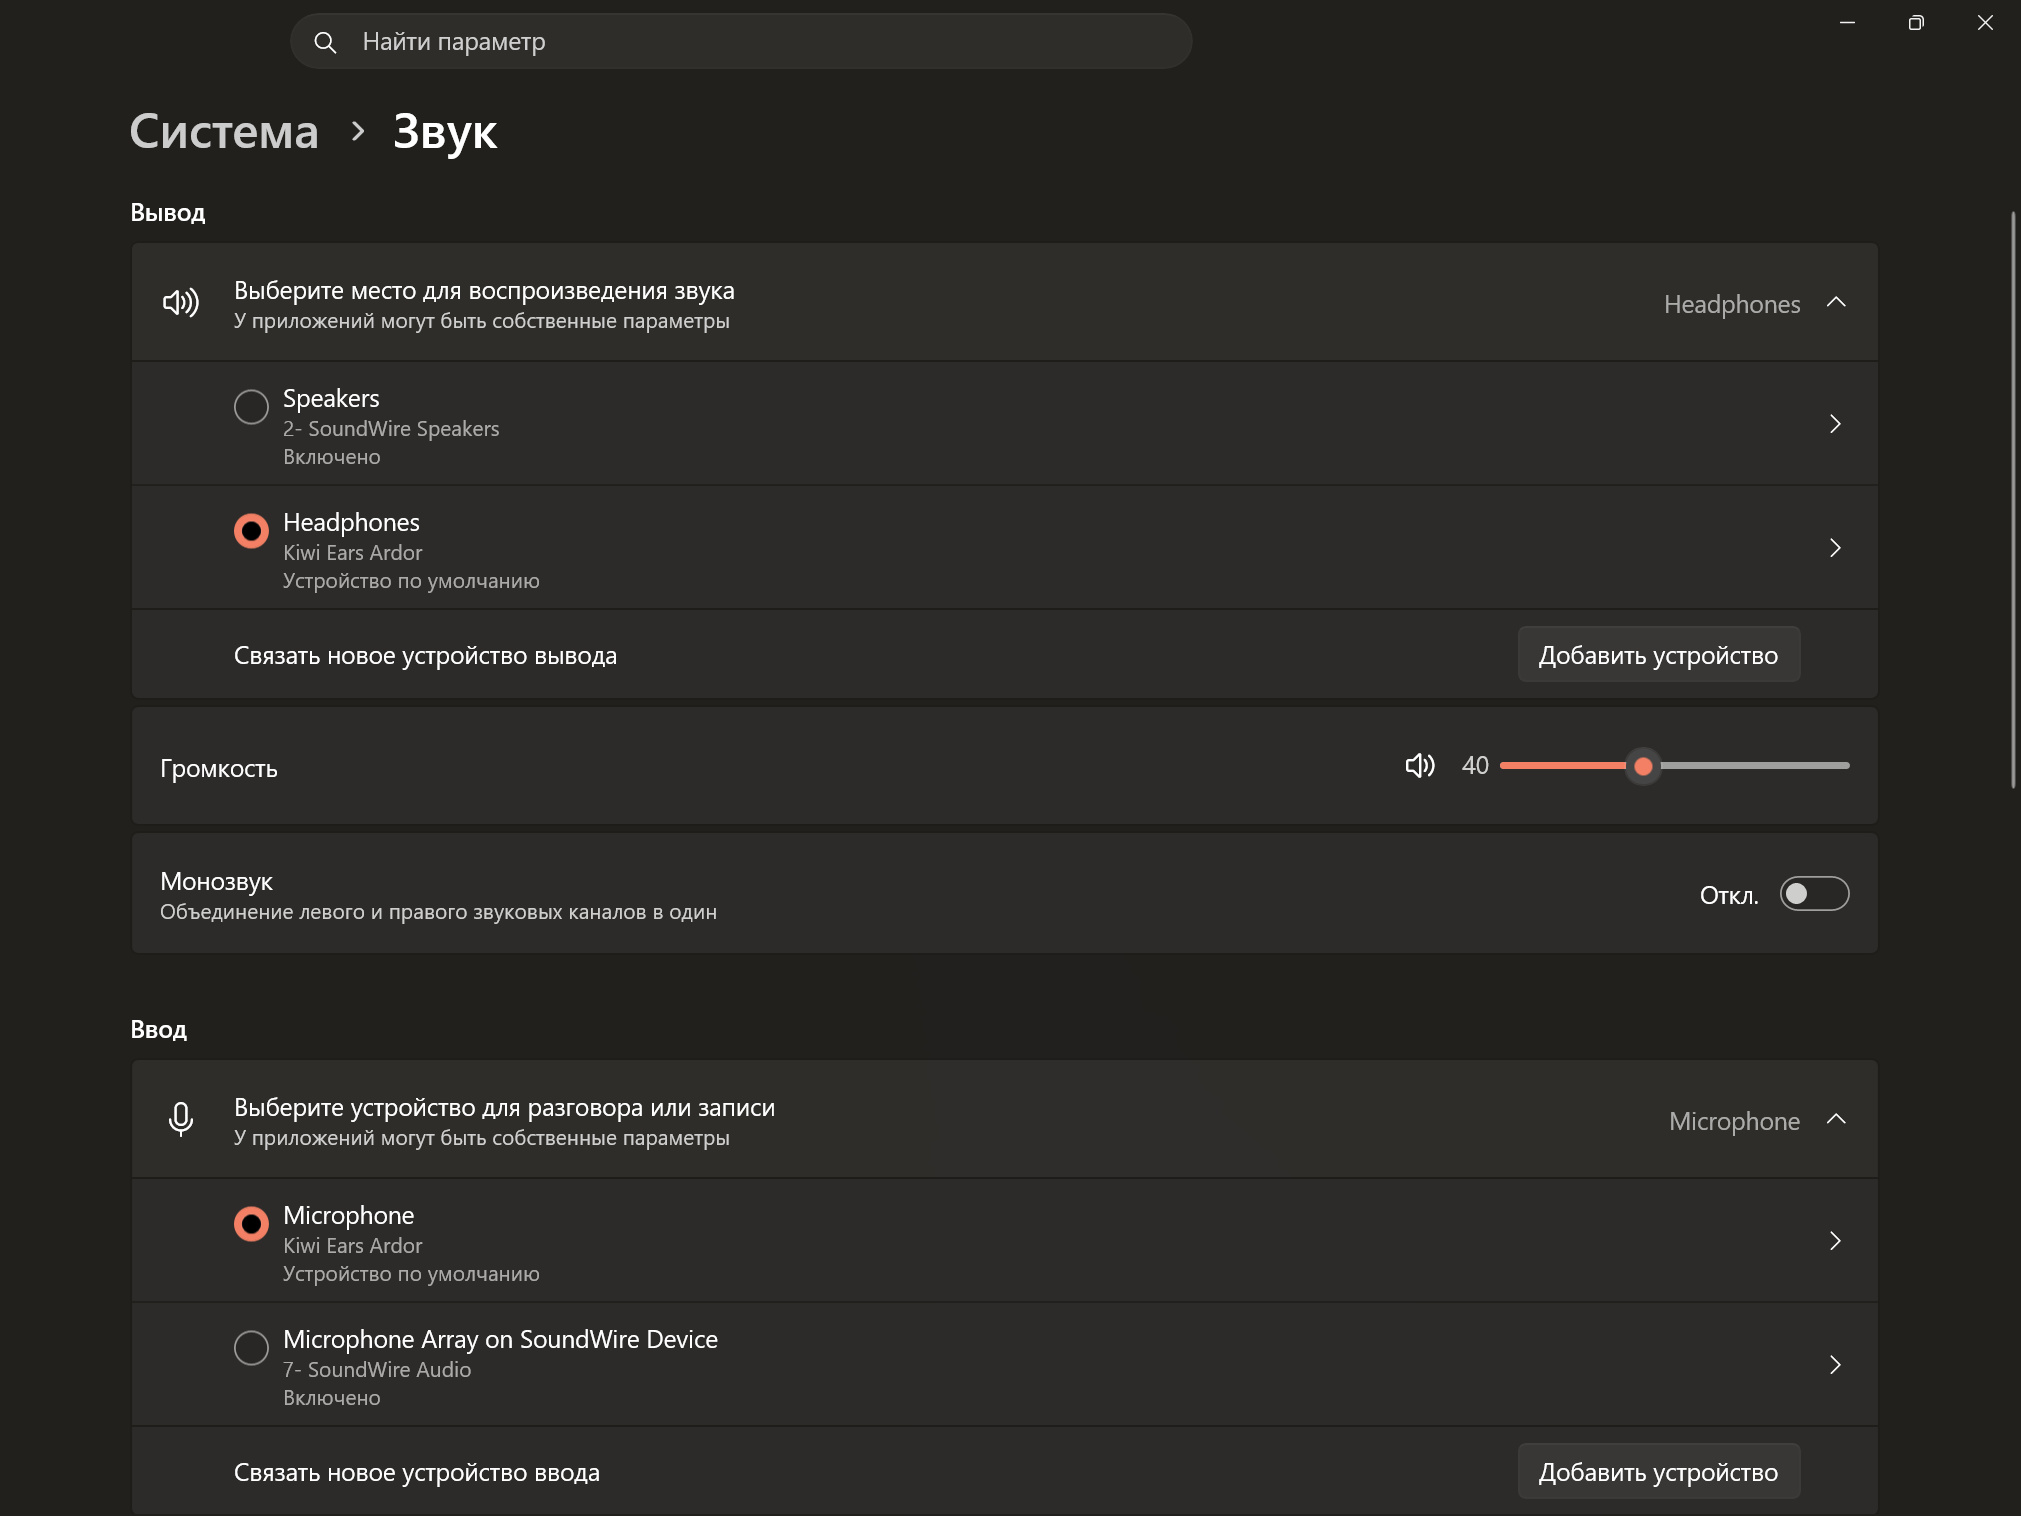This screenshot has height=1516, width=2021.
Task: Collapse the input device list
Action: [1836, 1120]
